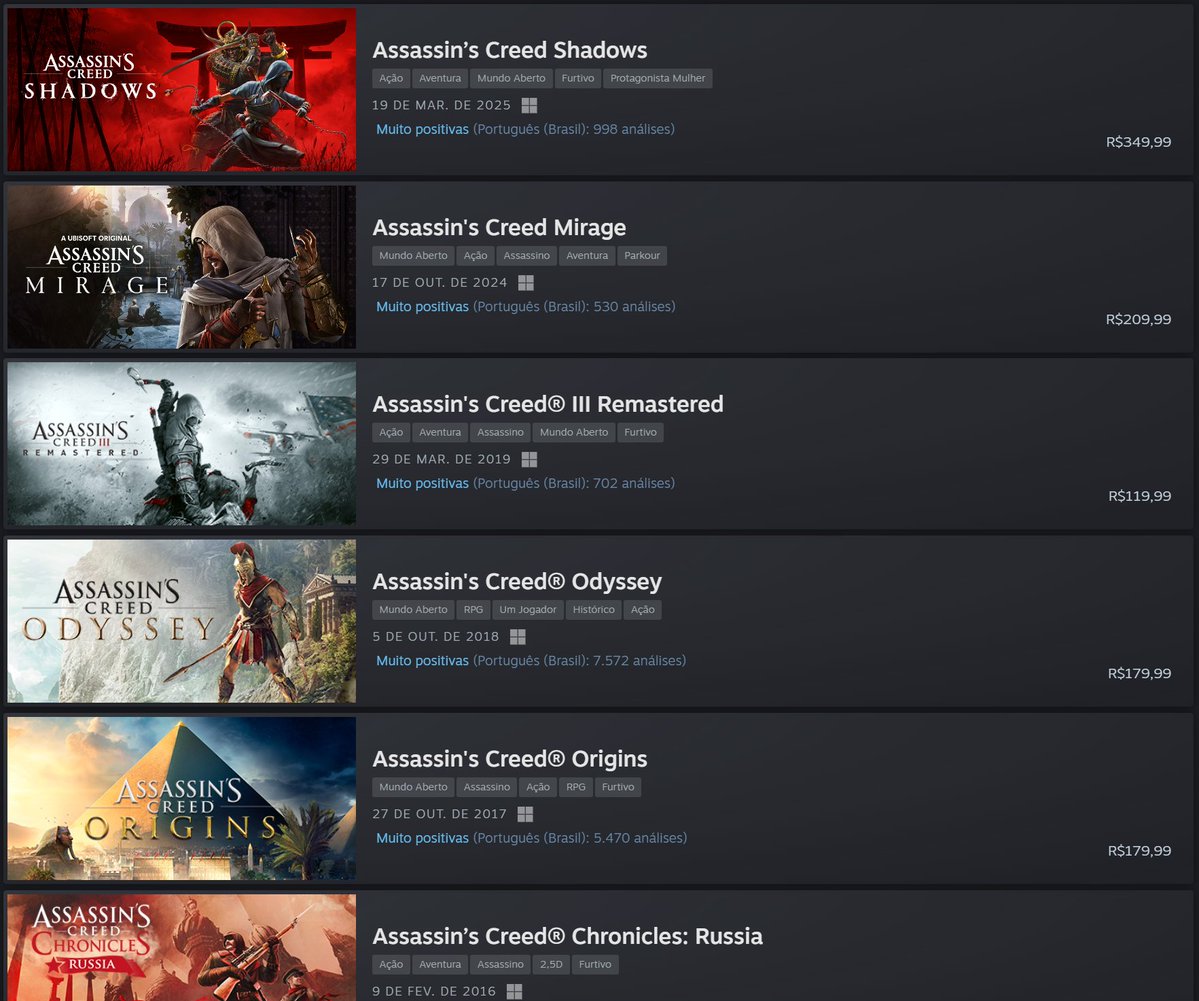This screenshot has height=1001, width=1199.
Task: Open Assassin's Creed Odyssey cover image
Action: 182,621
